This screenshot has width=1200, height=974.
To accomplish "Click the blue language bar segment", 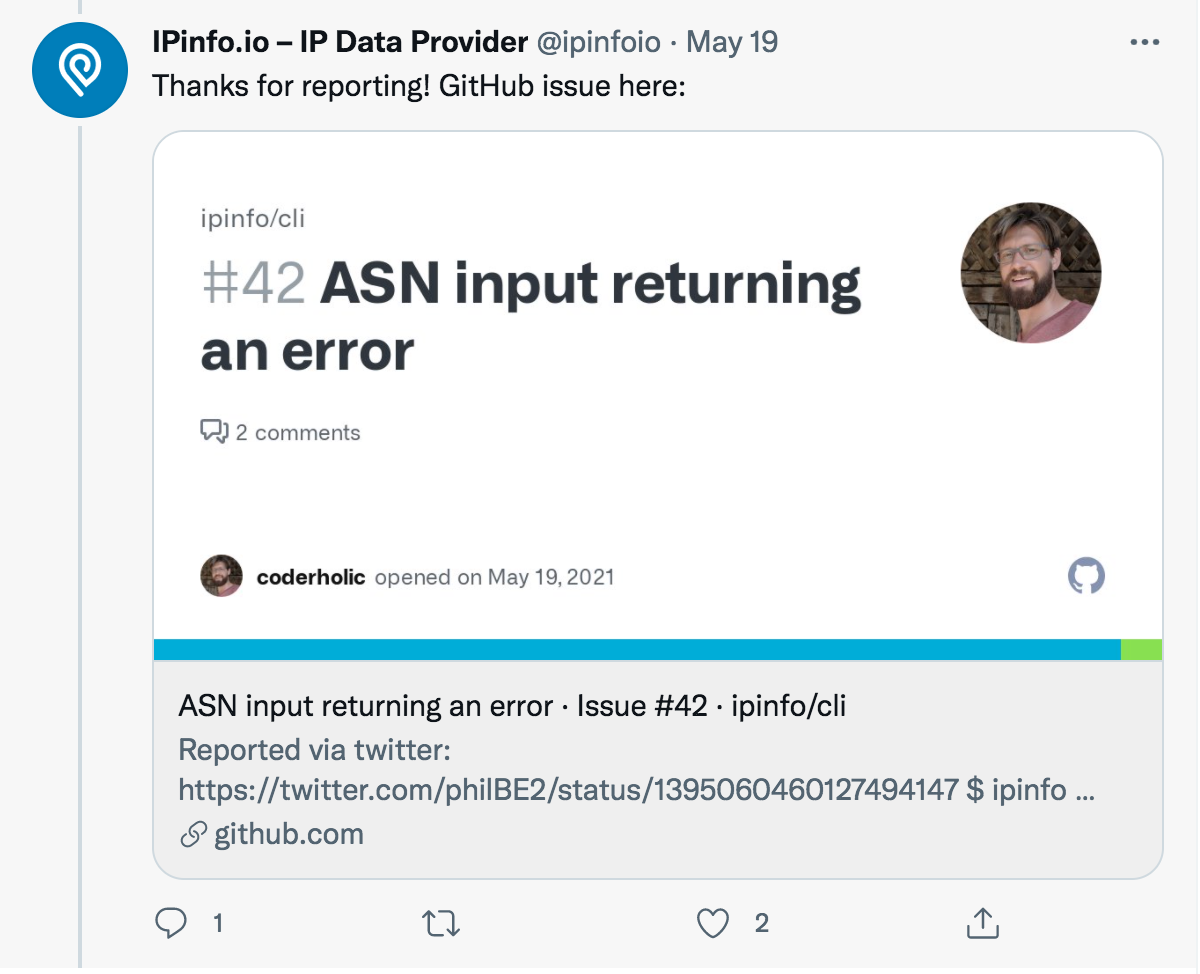I will coord(637,649).
